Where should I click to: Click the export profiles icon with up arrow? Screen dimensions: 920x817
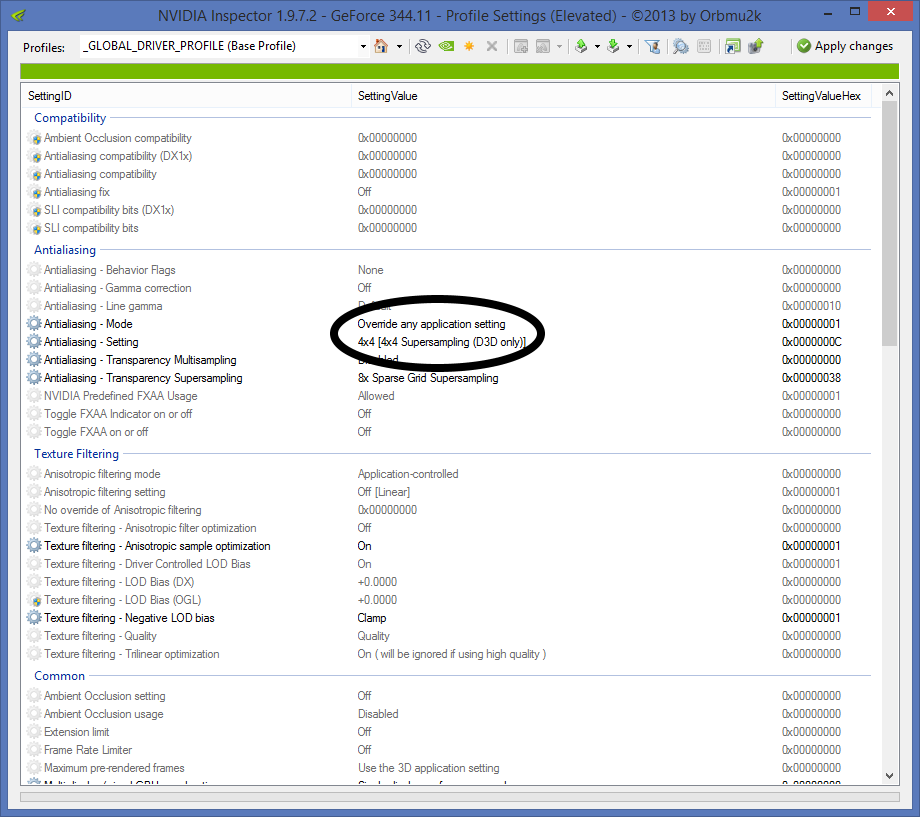581,46
